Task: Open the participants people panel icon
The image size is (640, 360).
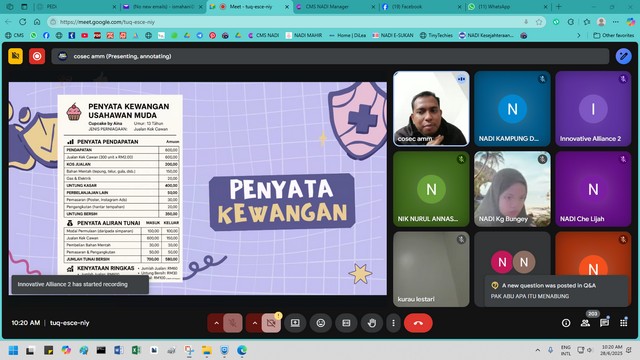Action: (585, 323)
